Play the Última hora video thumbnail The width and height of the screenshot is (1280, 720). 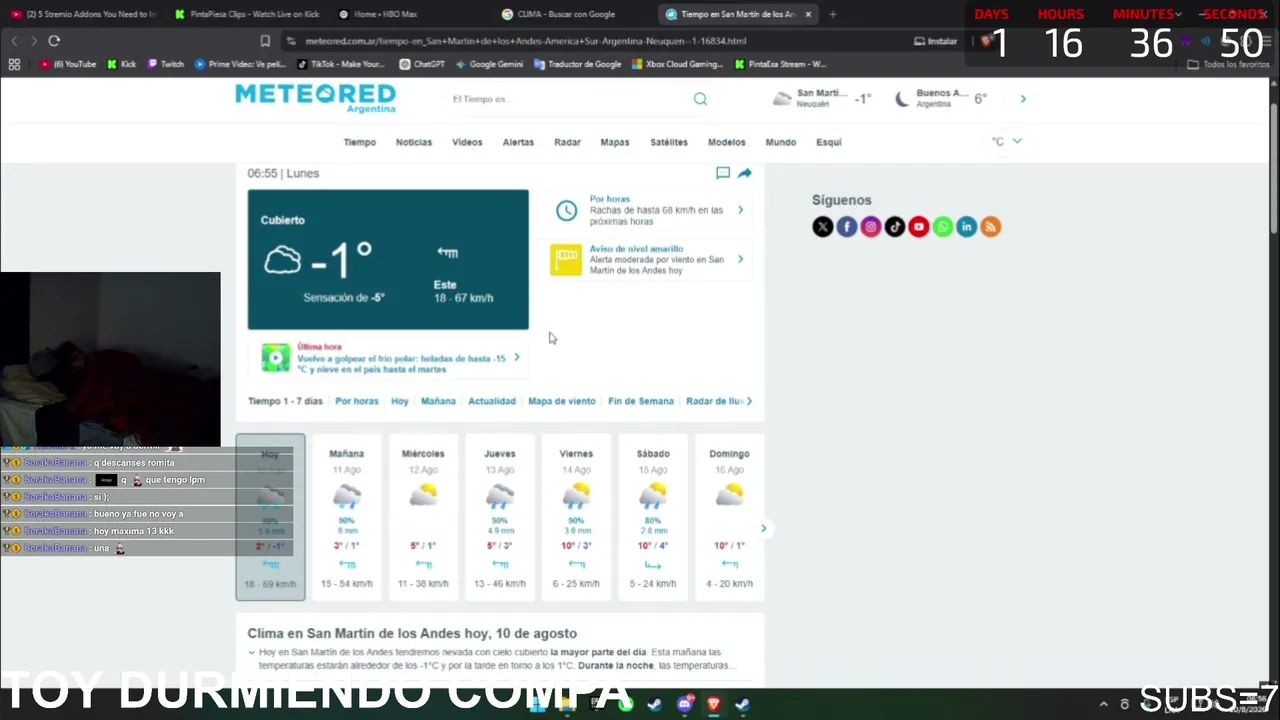[x=276, y=357]
